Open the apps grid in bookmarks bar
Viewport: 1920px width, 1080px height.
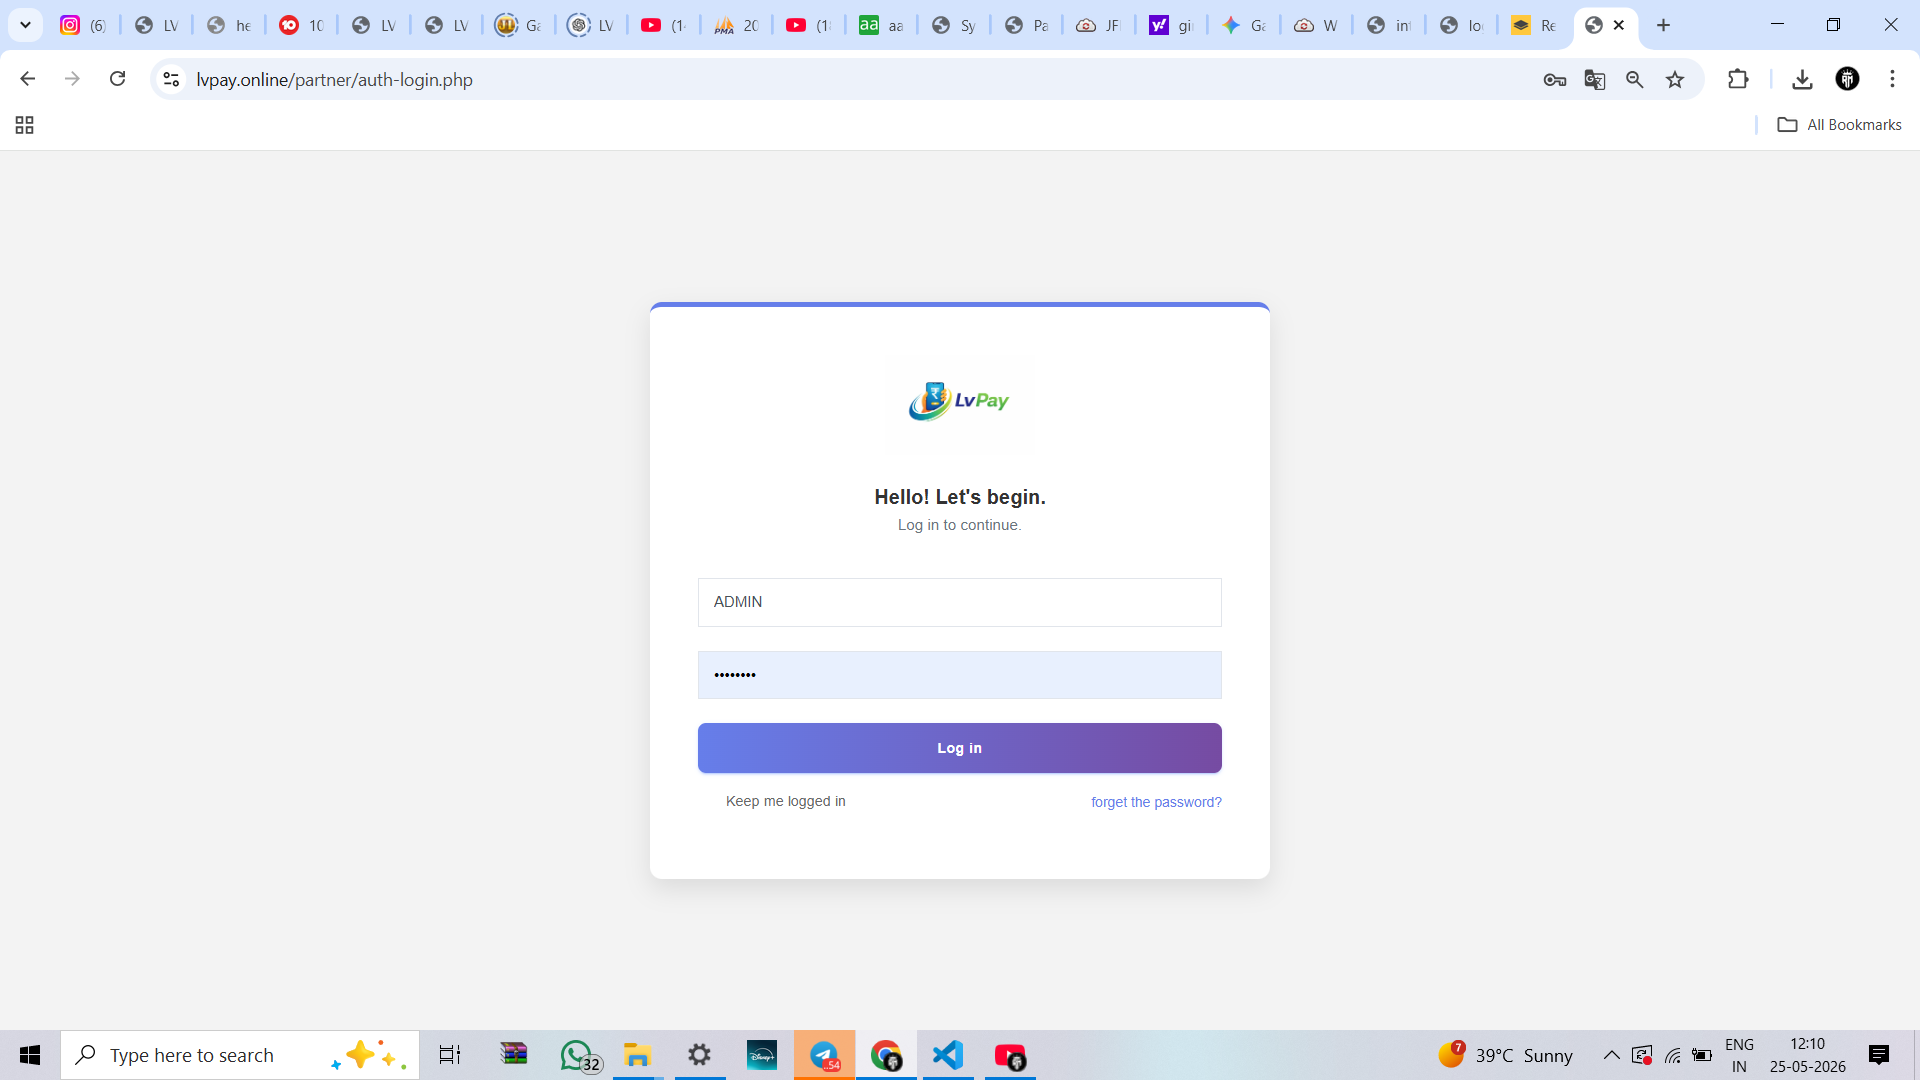[25, 125]
